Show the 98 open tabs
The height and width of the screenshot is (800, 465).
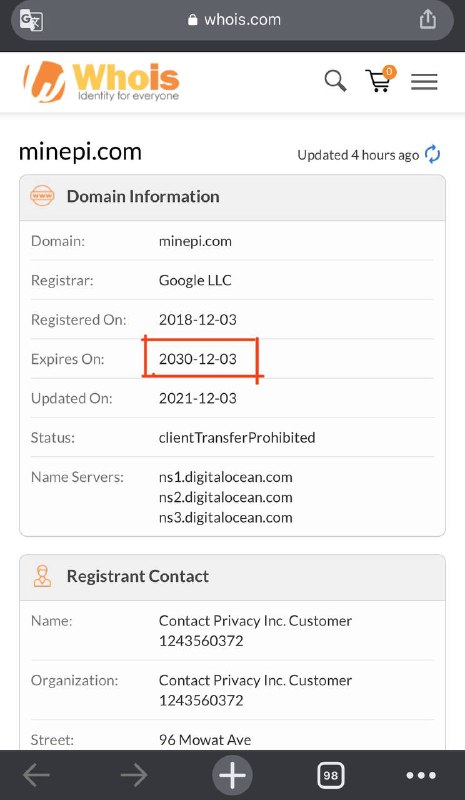tap(331, 776)
